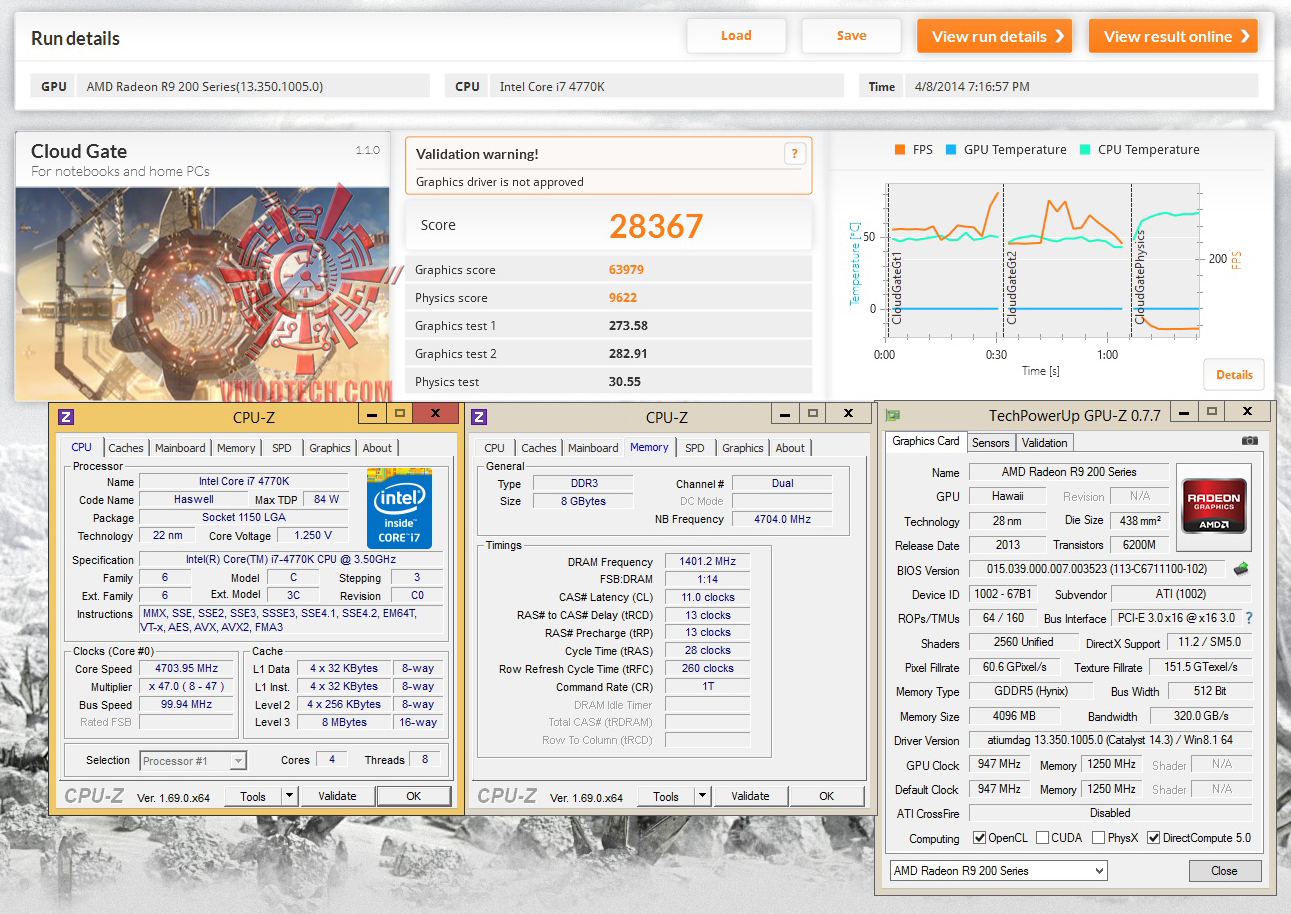
Task: Switch to Caches tab in left CPU-Z window
Action: 126,448
